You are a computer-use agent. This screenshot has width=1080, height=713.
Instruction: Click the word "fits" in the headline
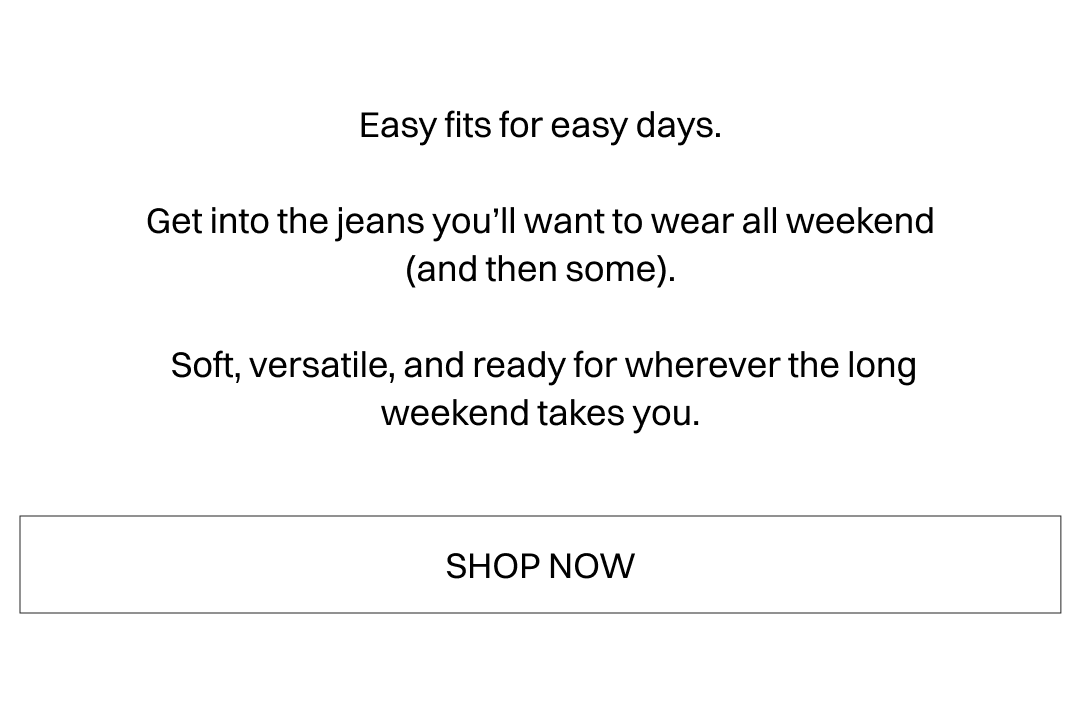467,126
